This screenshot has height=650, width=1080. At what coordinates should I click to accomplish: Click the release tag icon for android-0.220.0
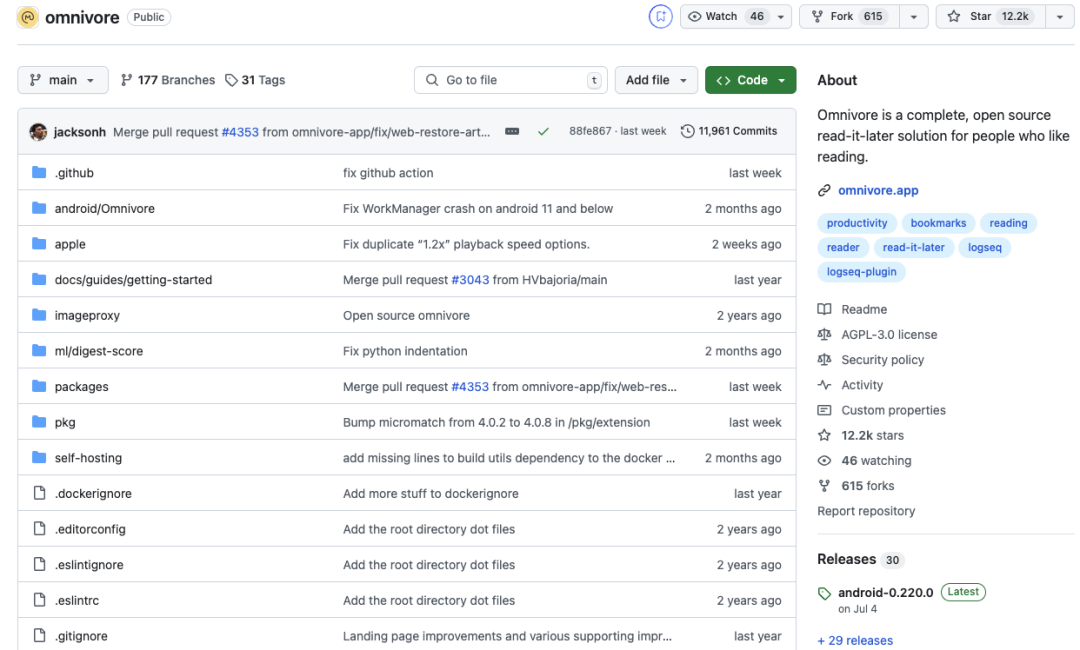824,594
